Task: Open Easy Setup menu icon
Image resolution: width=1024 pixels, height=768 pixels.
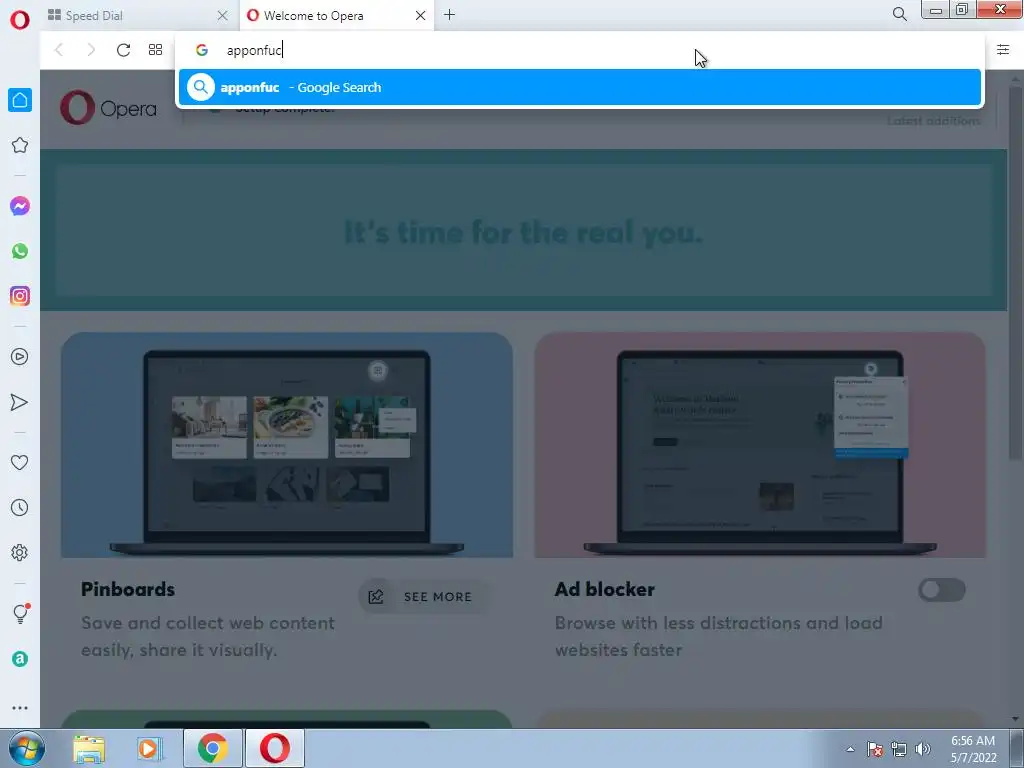Action: point(1003,50)
